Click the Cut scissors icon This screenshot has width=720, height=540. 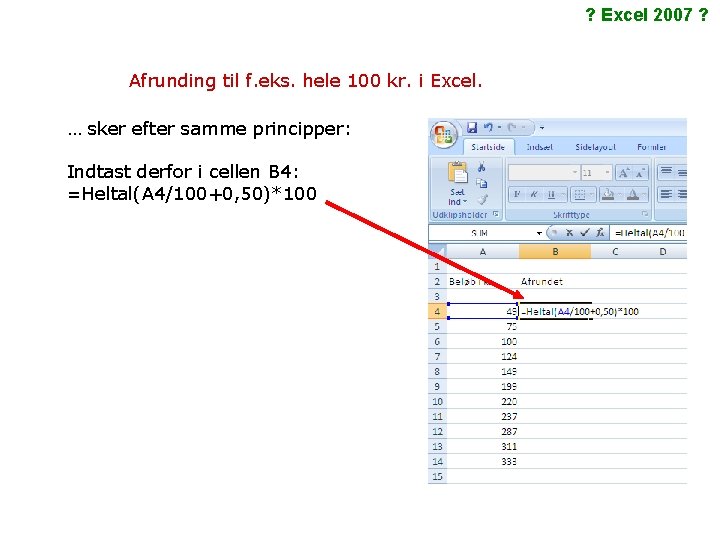[x=481, y=167]
